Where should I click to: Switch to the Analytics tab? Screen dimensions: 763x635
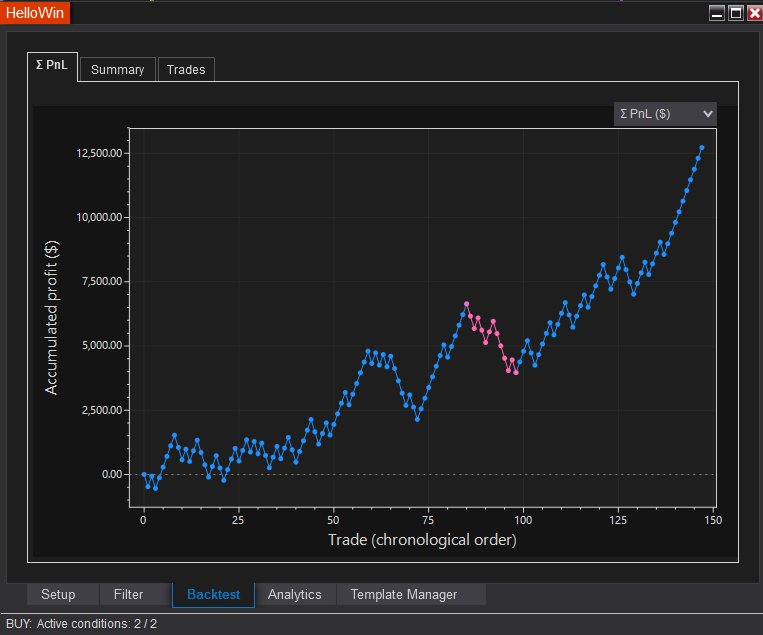(295, 594)
